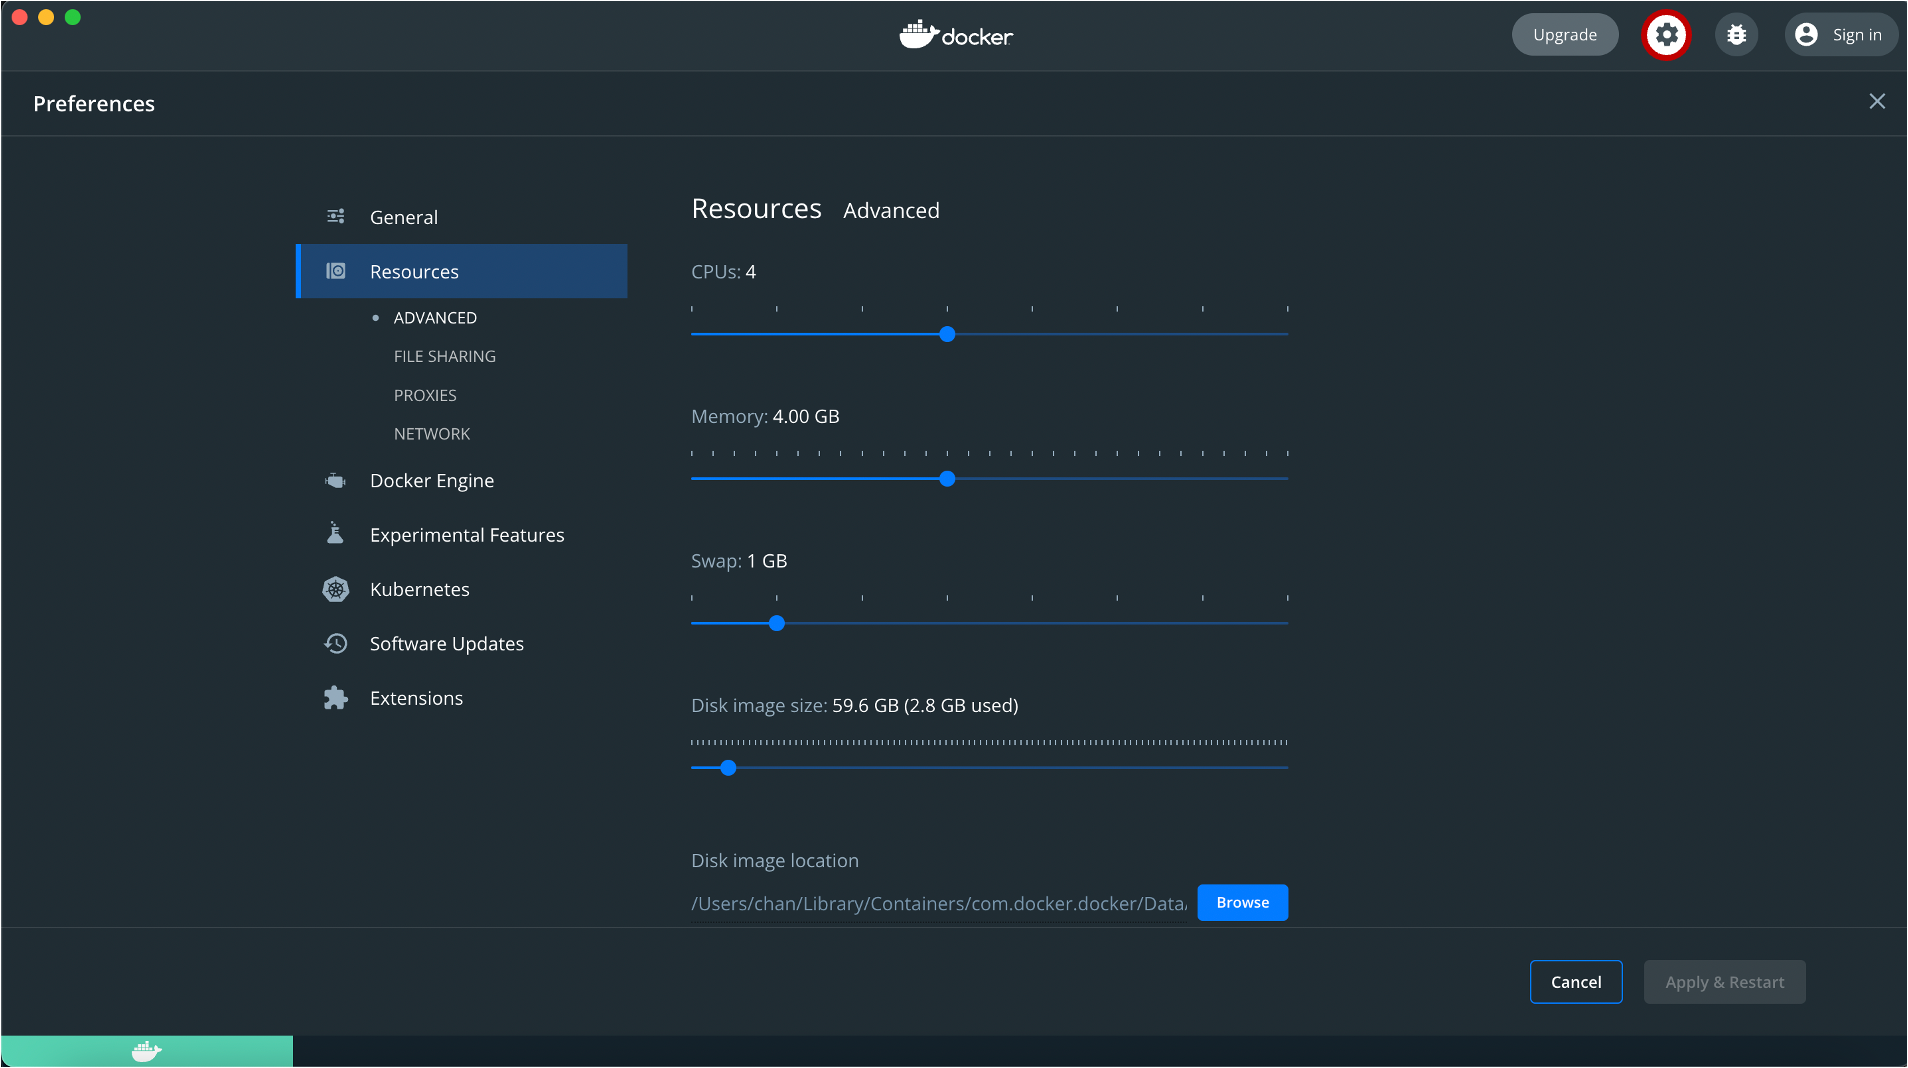
Task: Click the Software Updates clock icon
Action: (x=336, y=643)
